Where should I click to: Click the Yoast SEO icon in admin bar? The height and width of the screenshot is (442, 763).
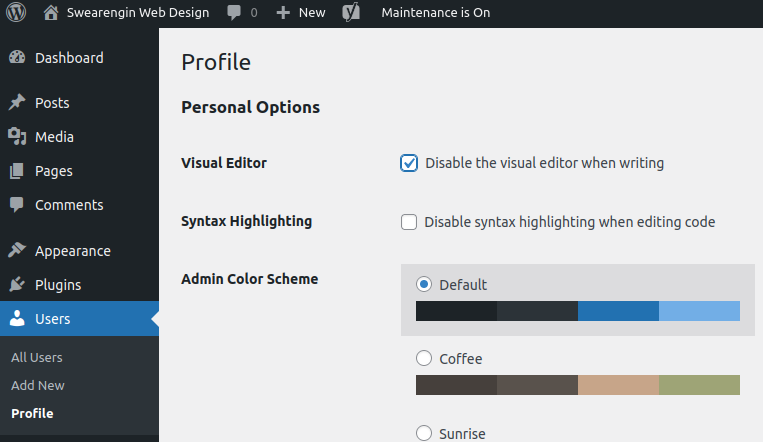351,12
